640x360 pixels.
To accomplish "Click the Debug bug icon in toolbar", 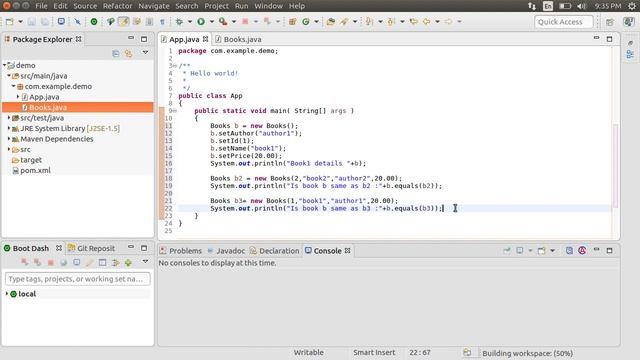I will (x=179, y=22).
